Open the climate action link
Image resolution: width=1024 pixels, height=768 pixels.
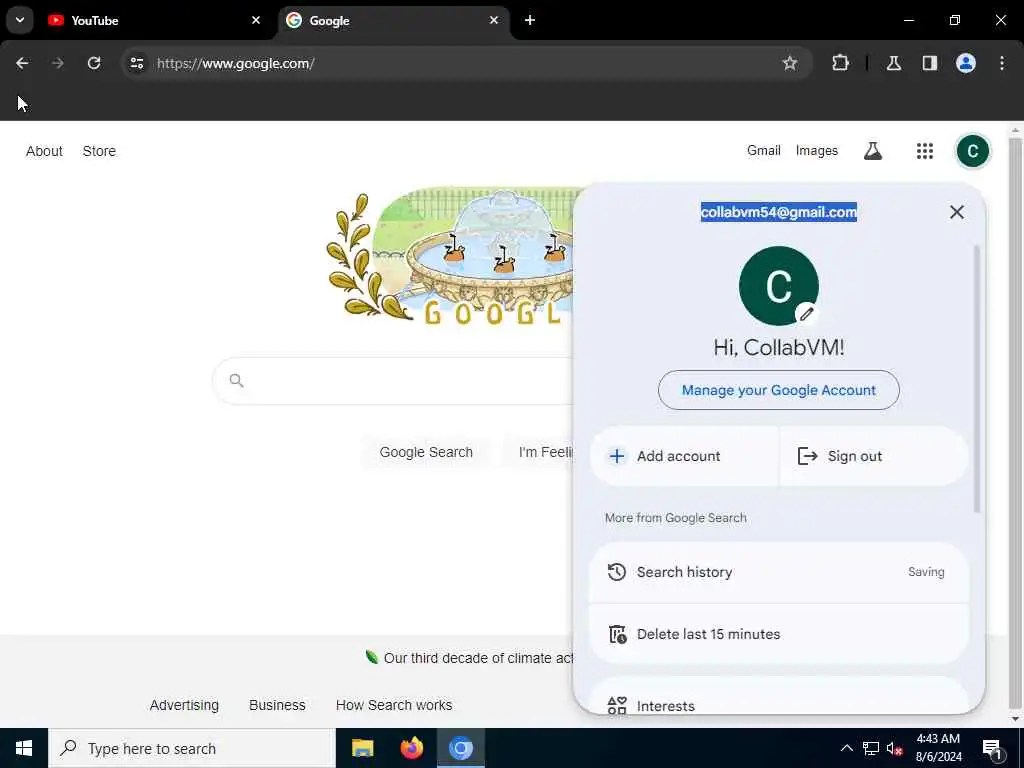470,658
